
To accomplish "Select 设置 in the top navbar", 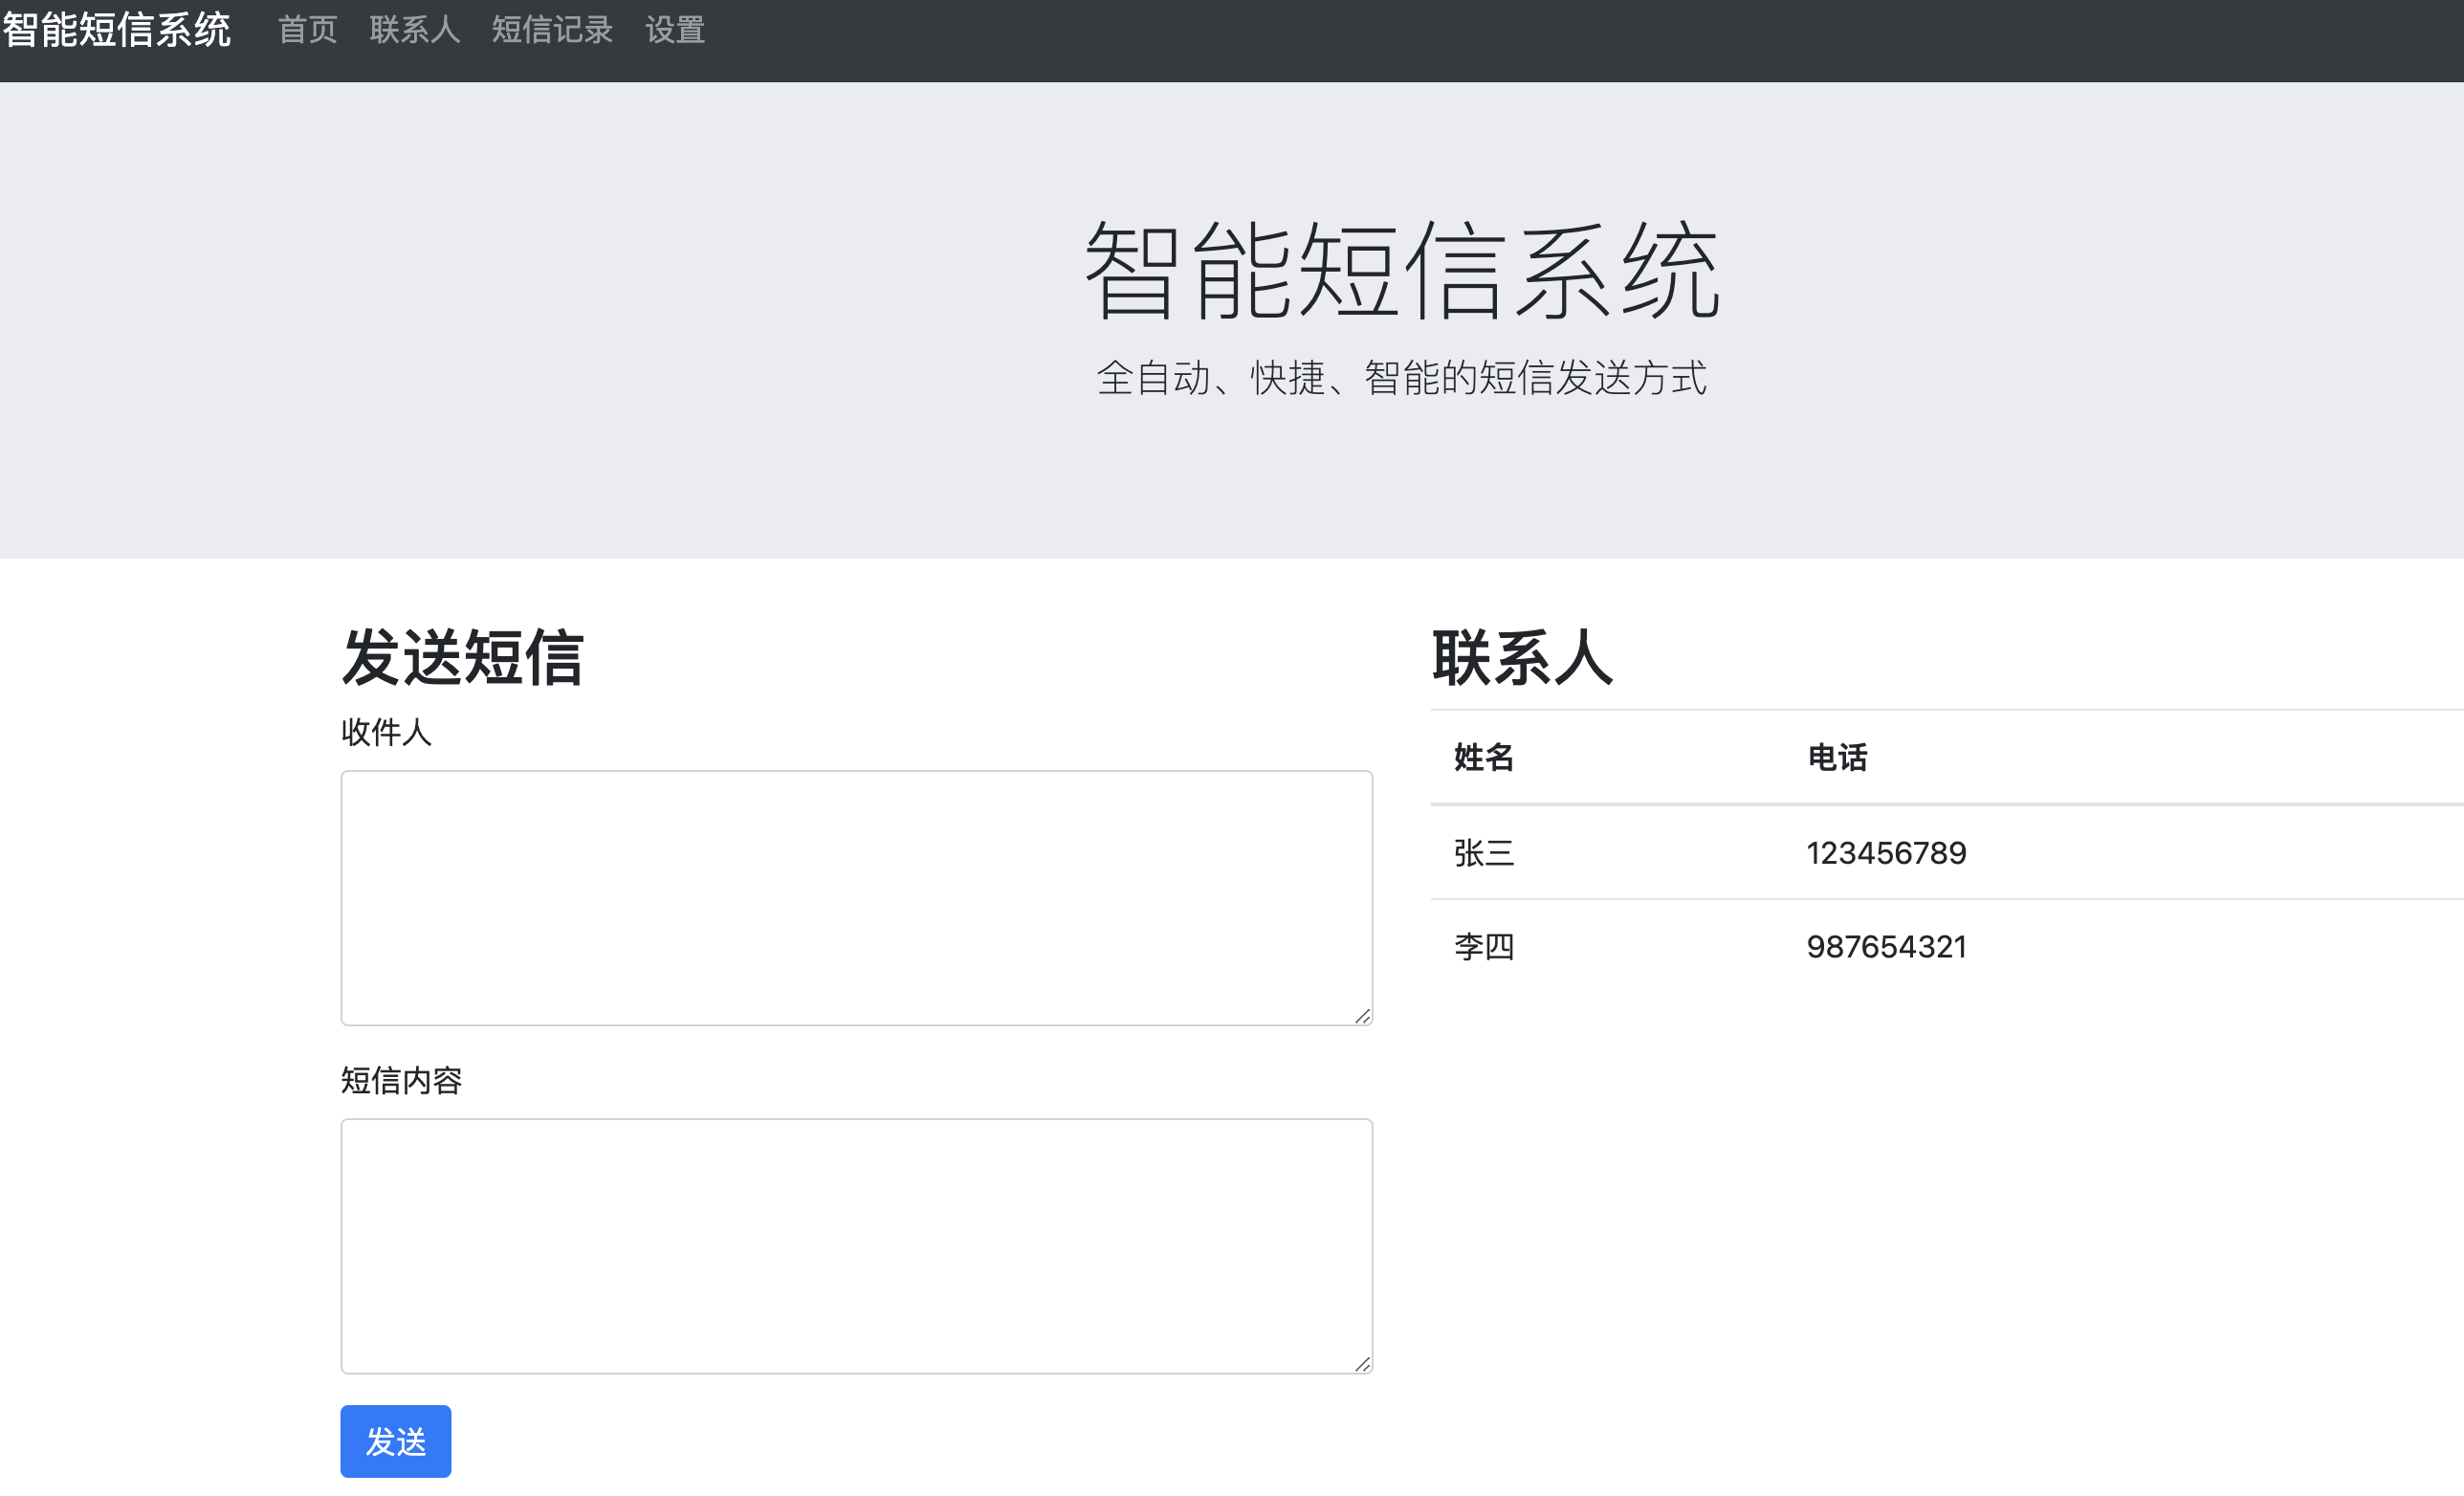I will click(x=675, y=30).
